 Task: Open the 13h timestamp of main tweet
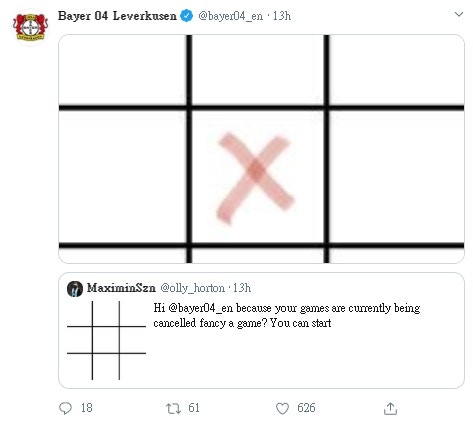pos(282,16)
